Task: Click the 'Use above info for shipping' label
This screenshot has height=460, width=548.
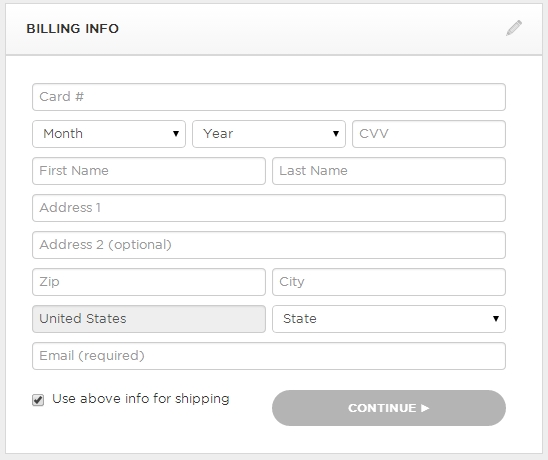Action: [x=141, y=398]
